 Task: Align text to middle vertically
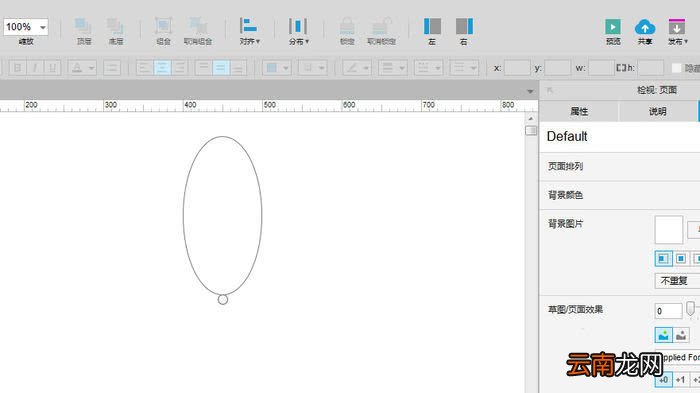tap(221, 68)
